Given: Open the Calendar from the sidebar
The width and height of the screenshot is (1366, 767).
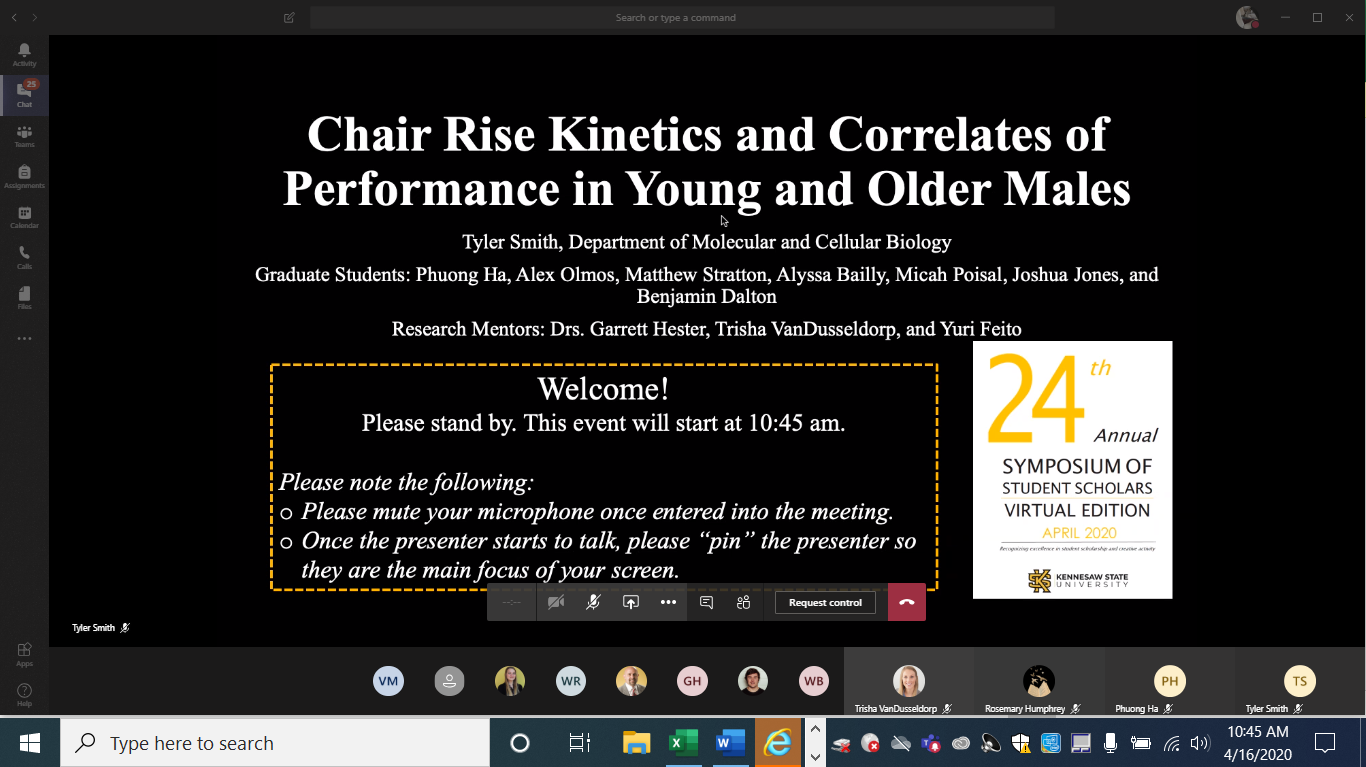Looking at the screenshot, I should pos(24,217).
